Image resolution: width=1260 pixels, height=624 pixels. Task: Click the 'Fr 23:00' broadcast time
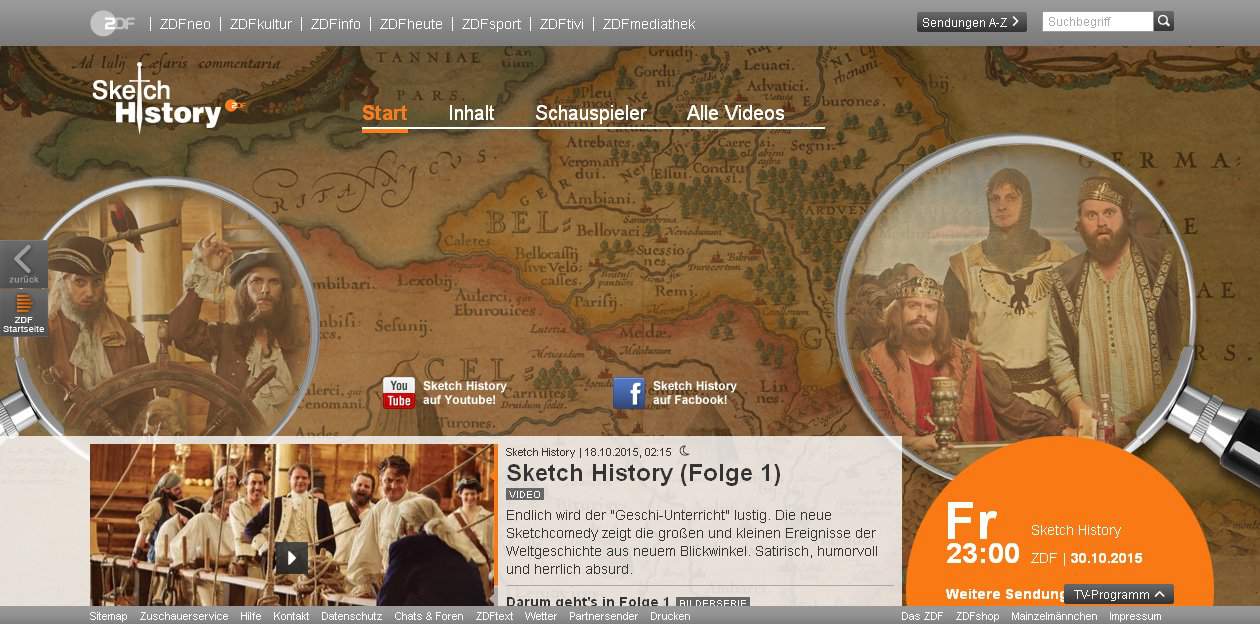click(983, 535)
